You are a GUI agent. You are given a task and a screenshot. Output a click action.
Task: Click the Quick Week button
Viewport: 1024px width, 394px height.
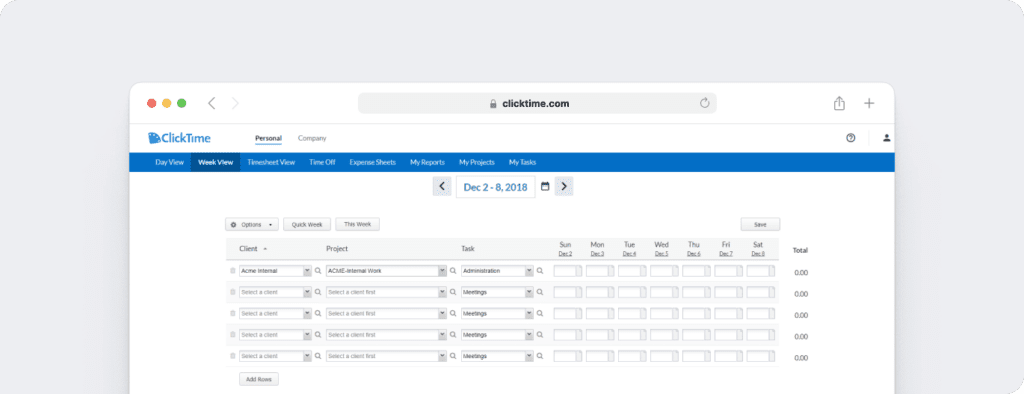pyautogui.click(x=307, y=224)
